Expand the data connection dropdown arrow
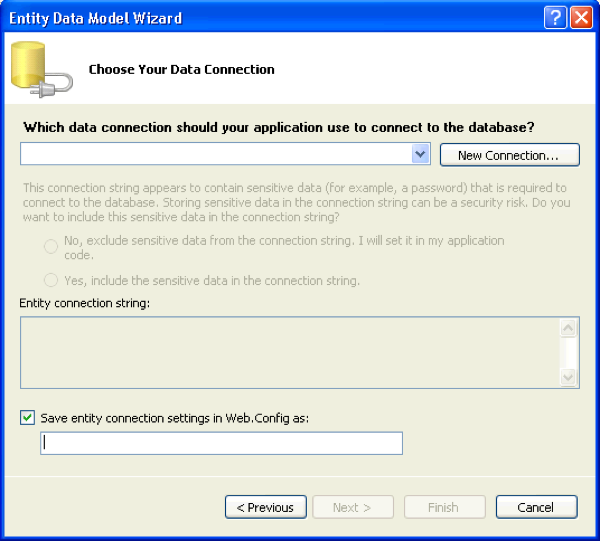 tap(421, 154)
